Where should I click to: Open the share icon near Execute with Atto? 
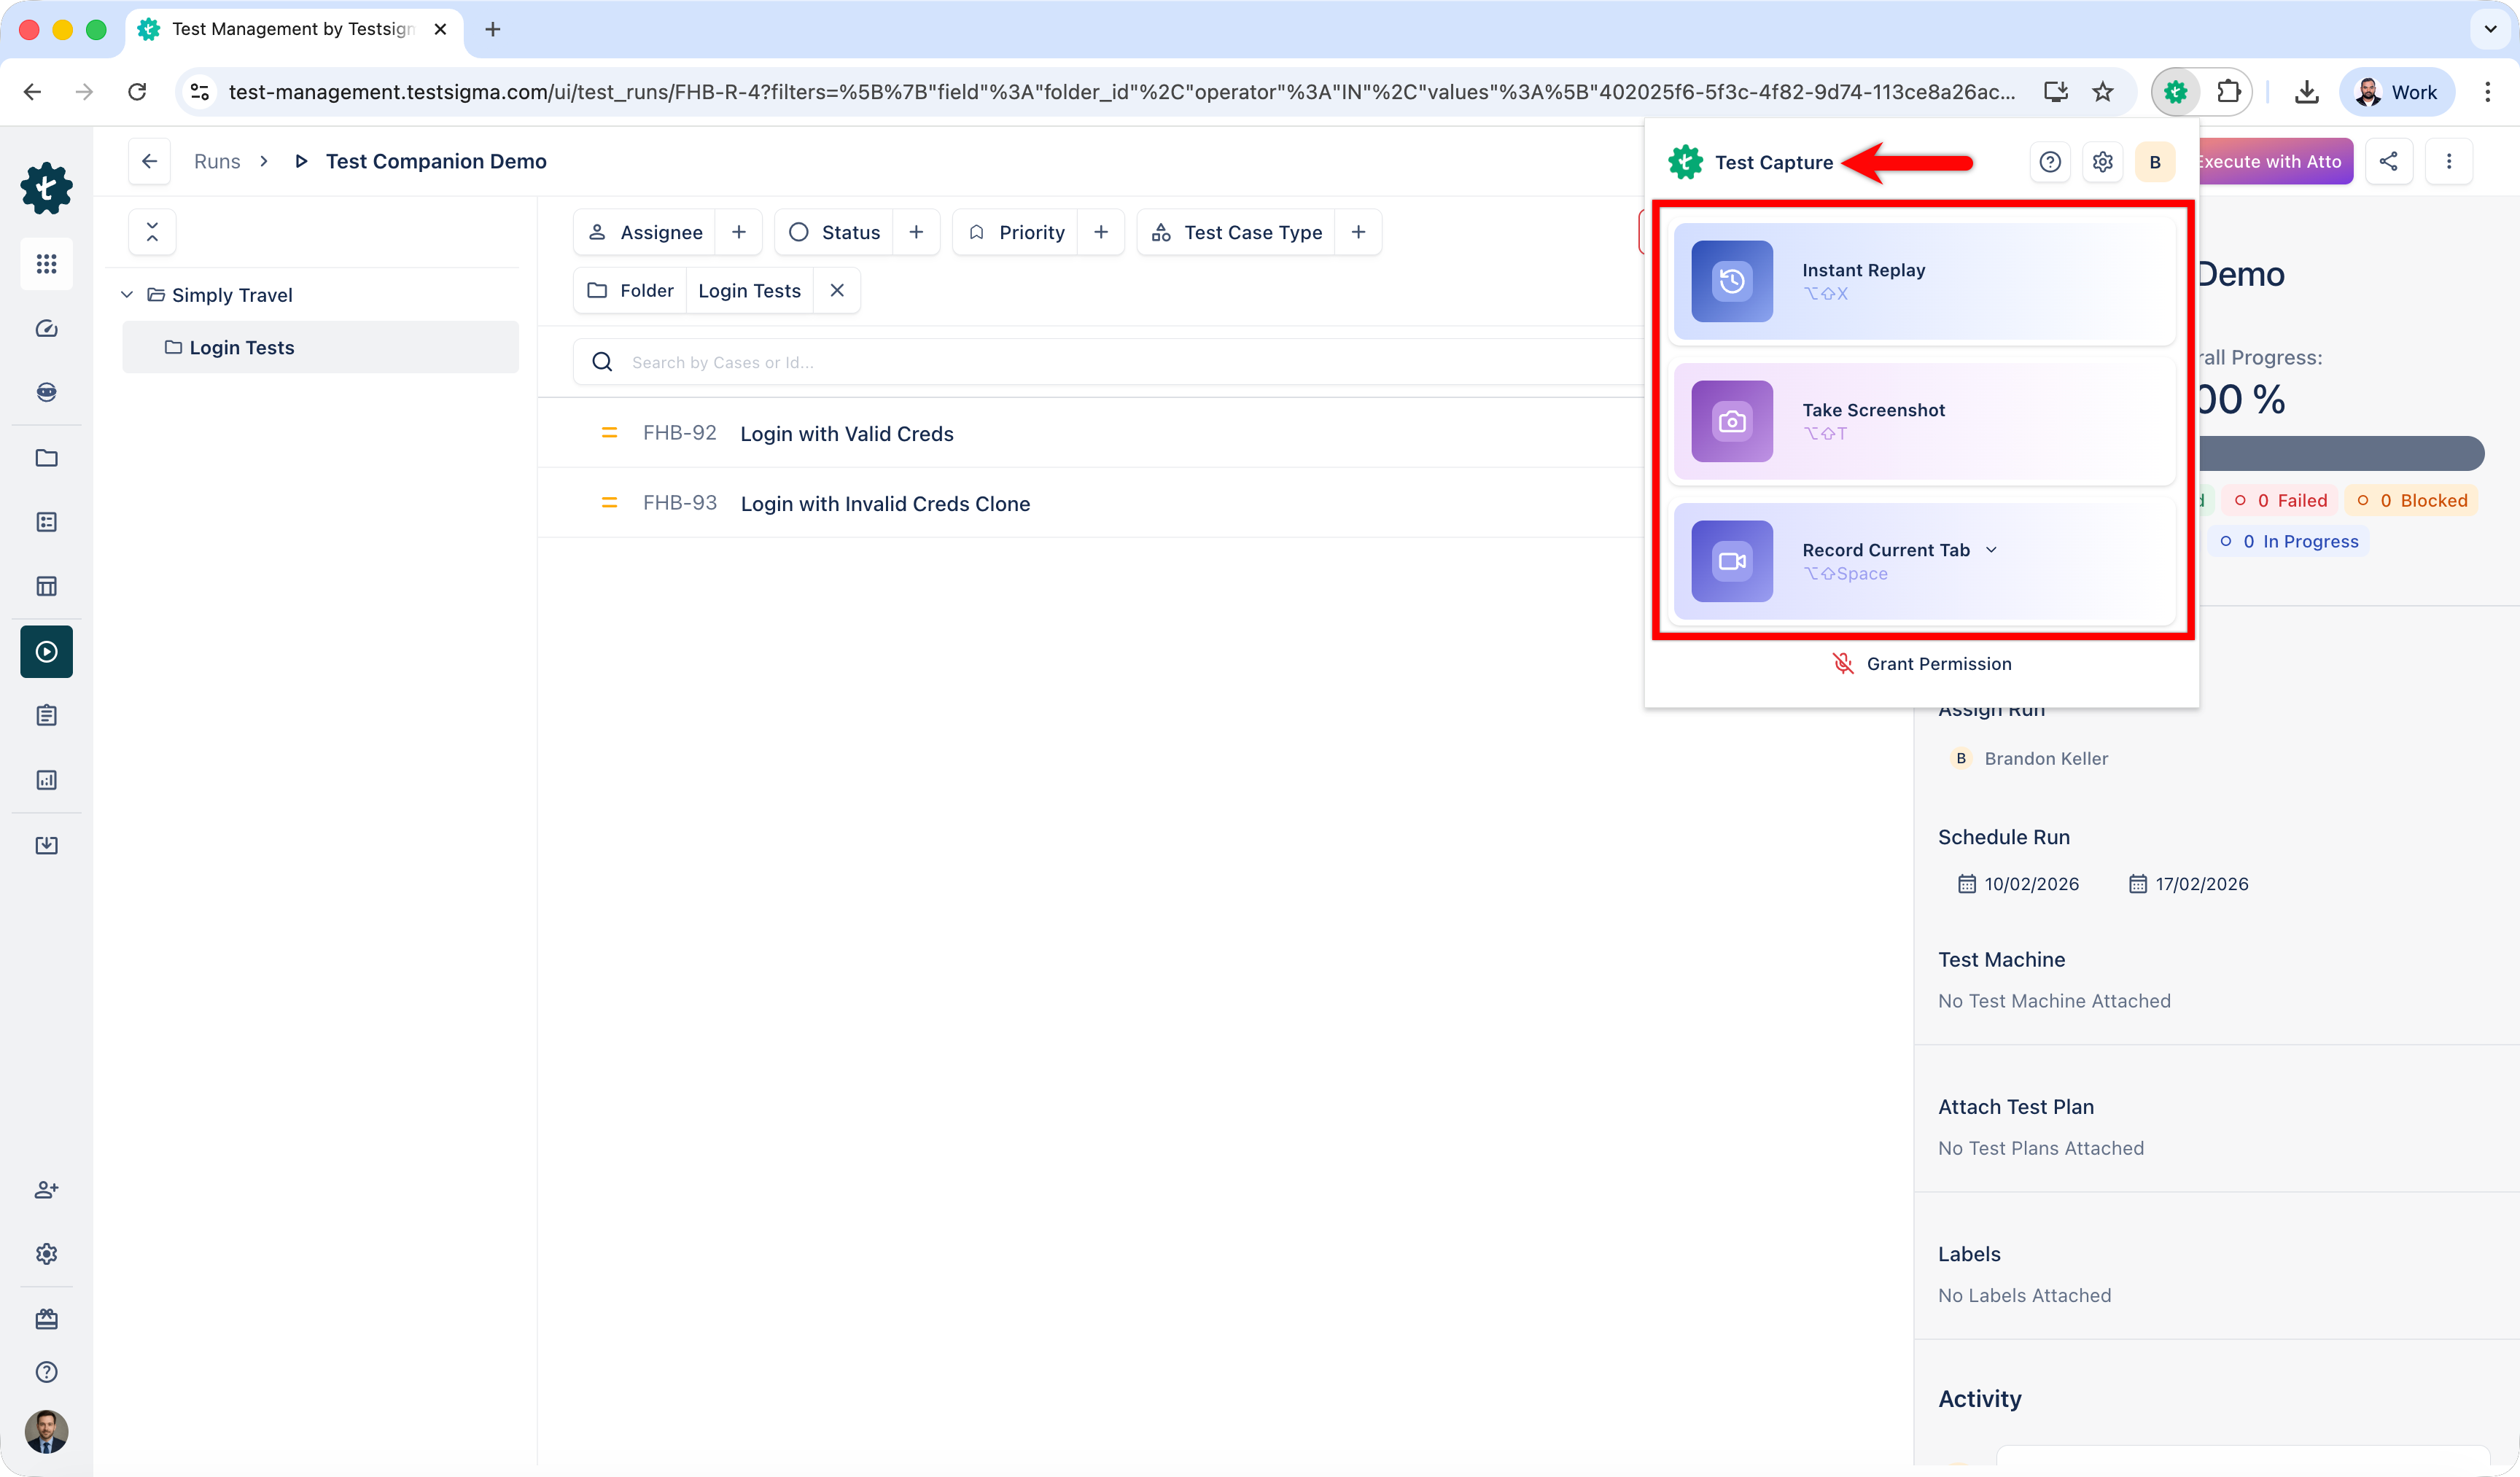coord(2388,161)
